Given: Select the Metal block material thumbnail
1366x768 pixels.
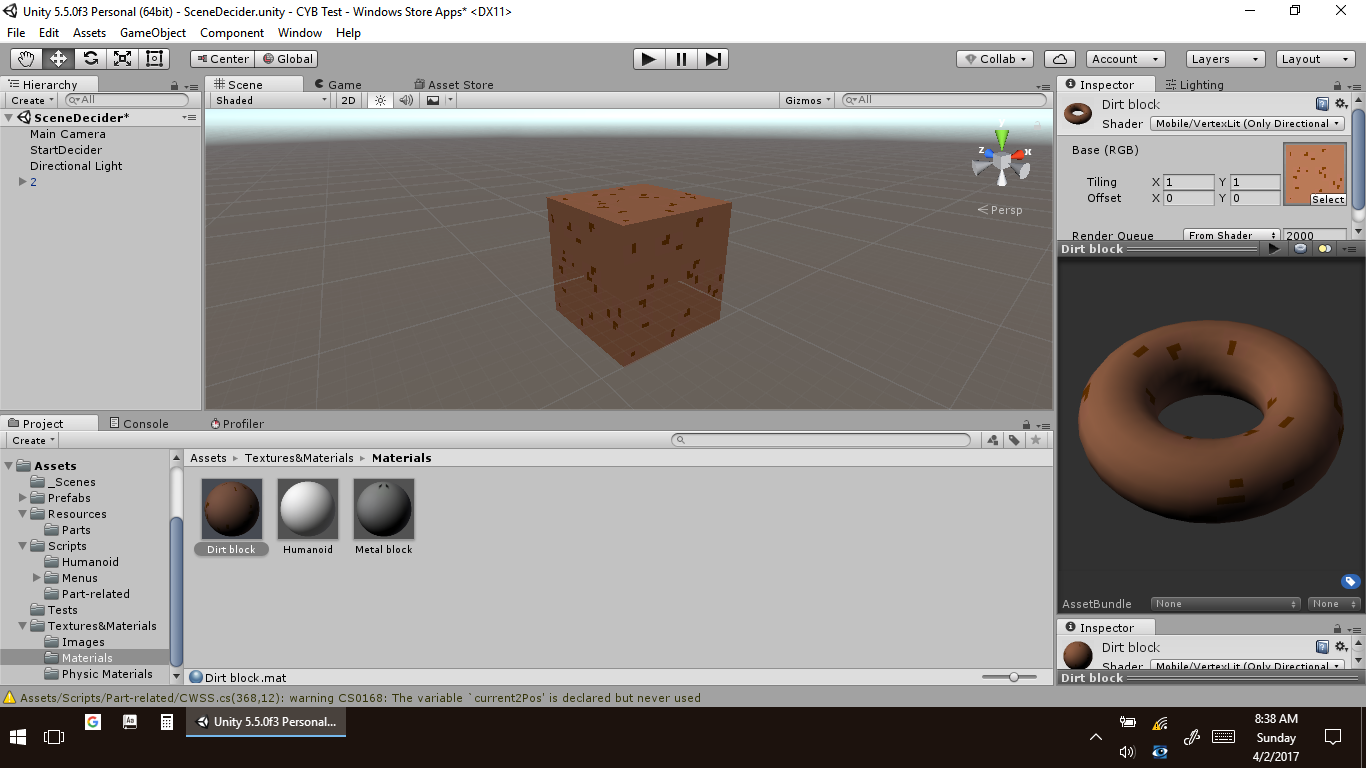Looking at the screenshot, I should (384, 510).
